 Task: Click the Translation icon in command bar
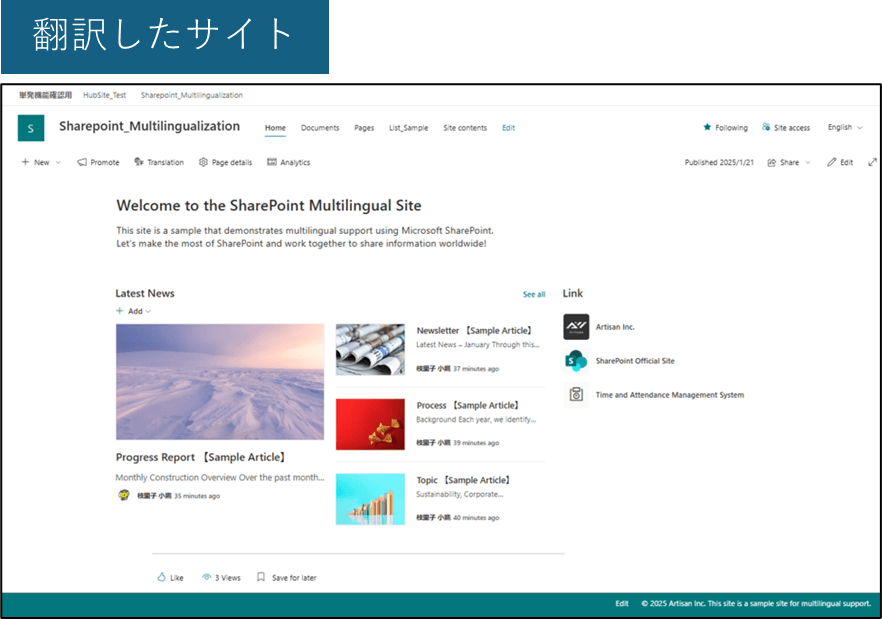coord(139,162)
